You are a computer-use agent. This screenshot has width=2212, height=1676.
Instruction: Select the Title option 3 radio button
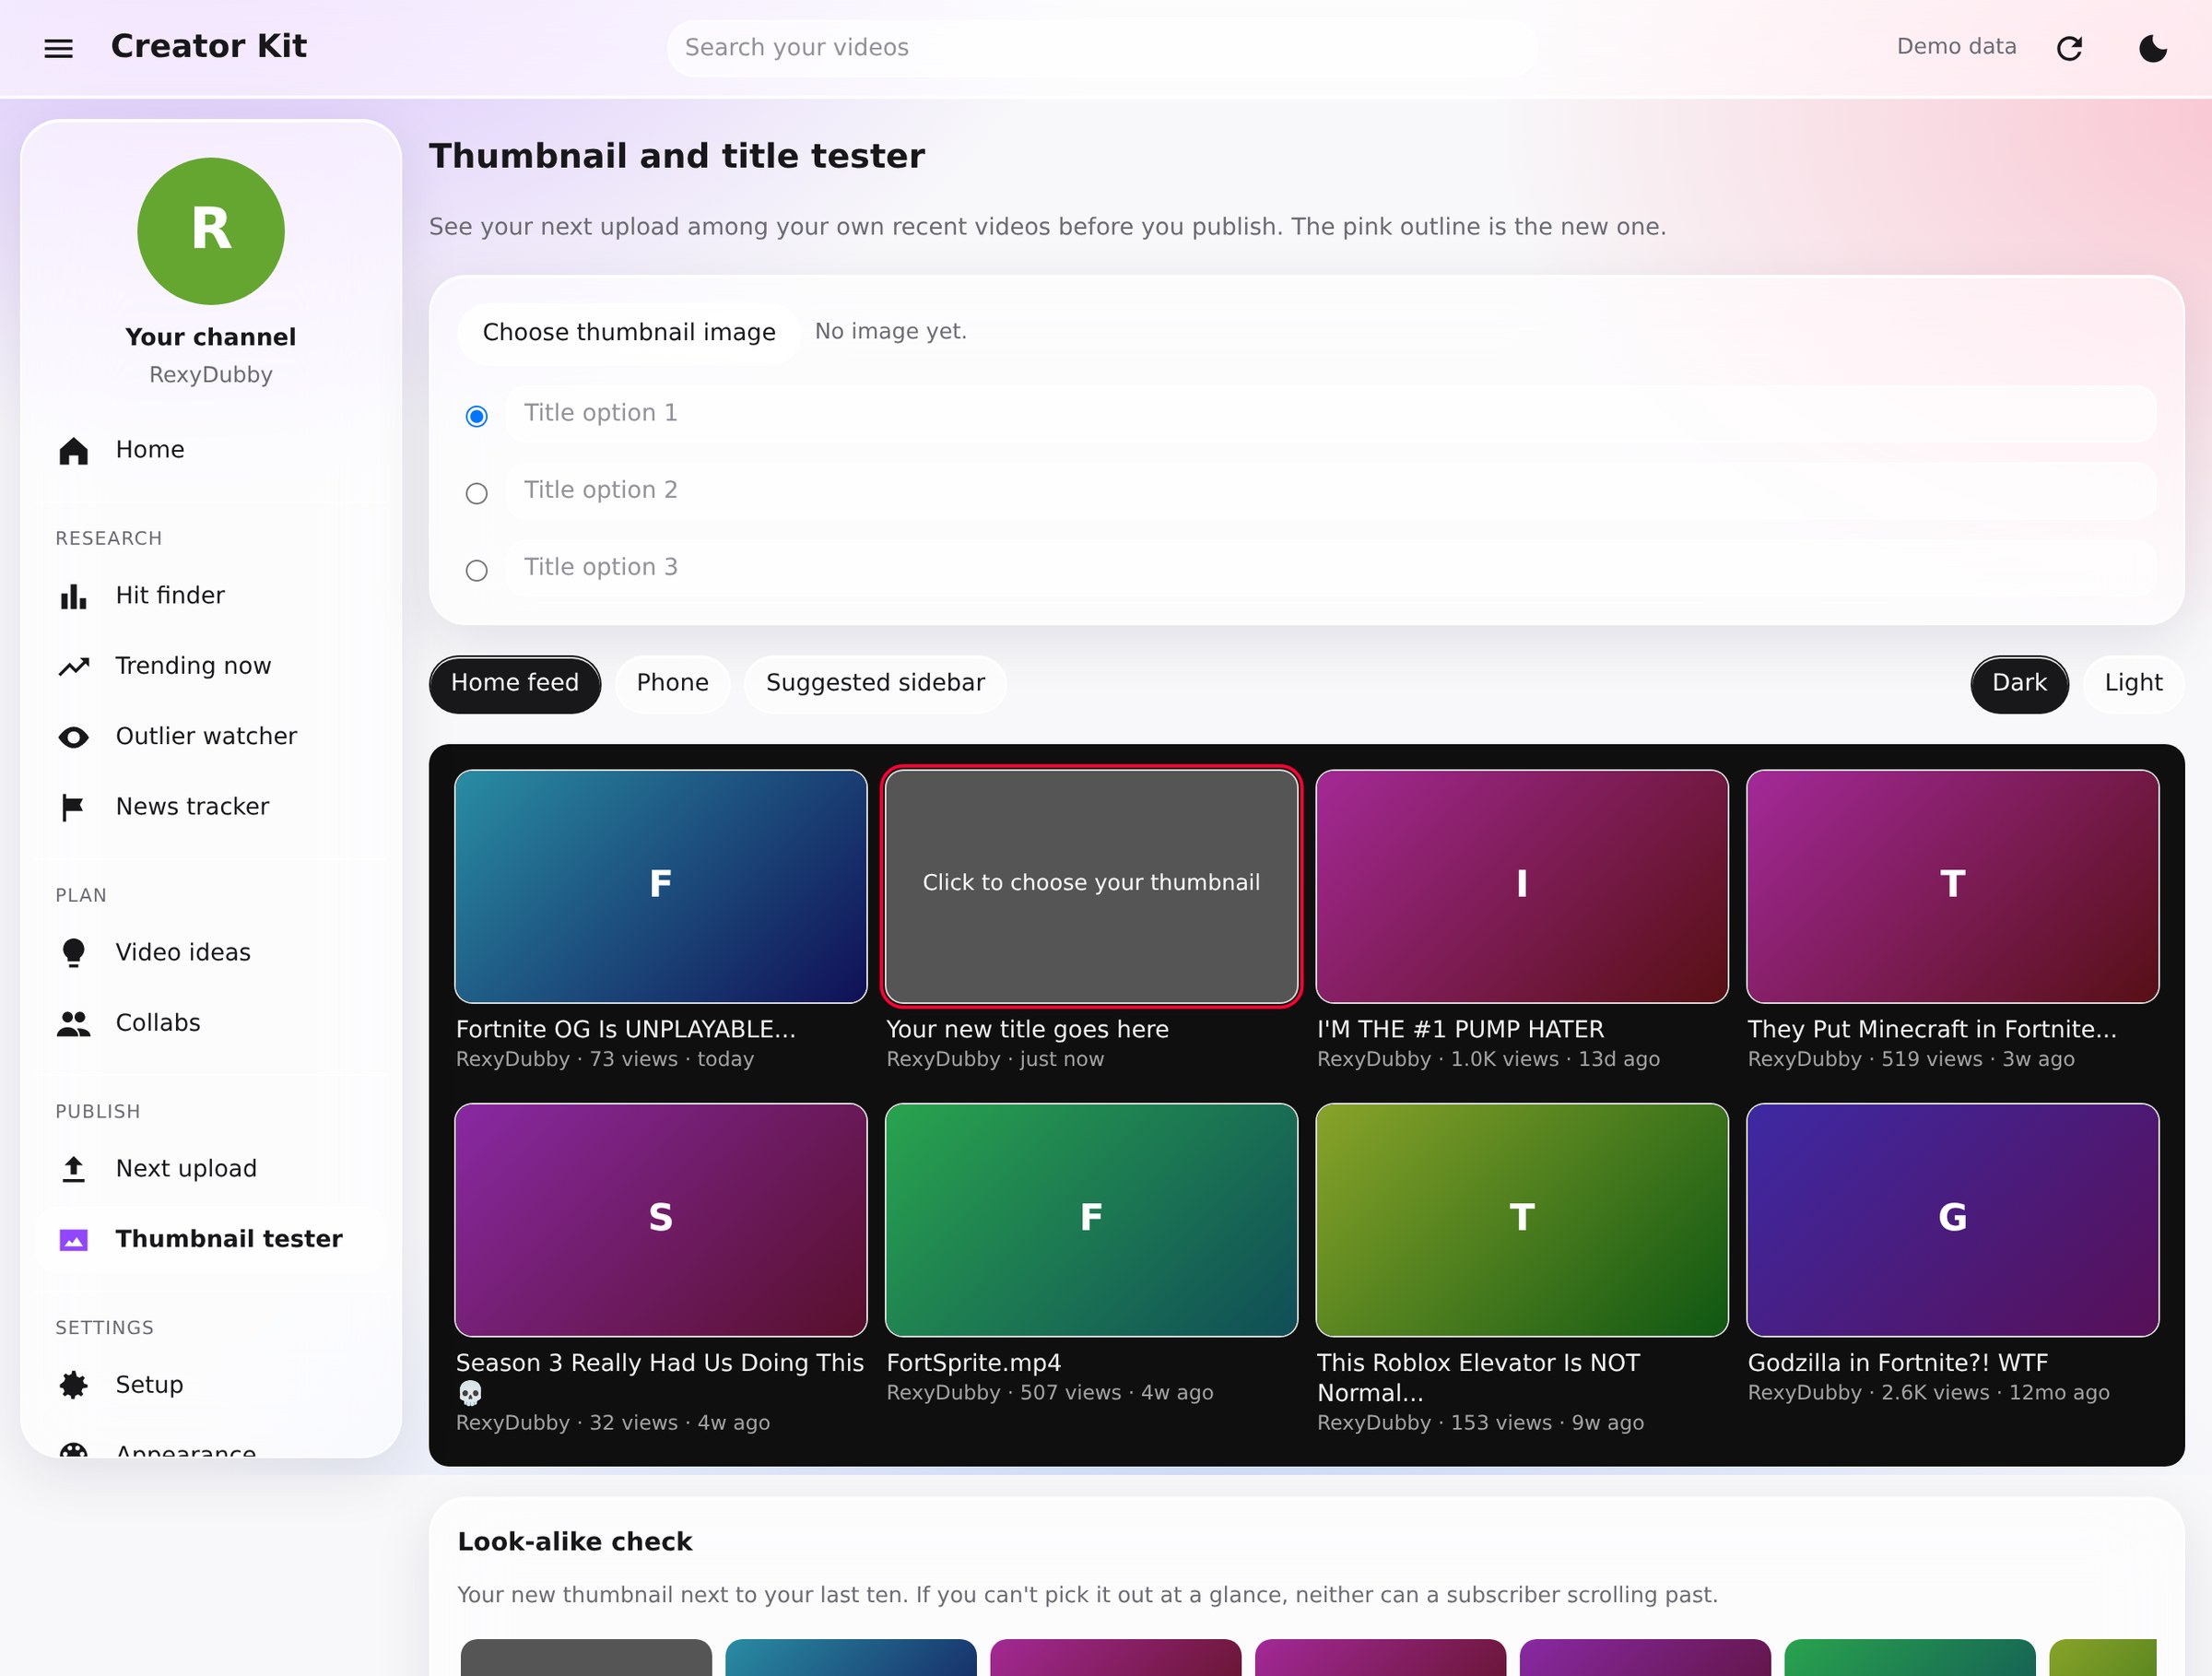point(477,570)
